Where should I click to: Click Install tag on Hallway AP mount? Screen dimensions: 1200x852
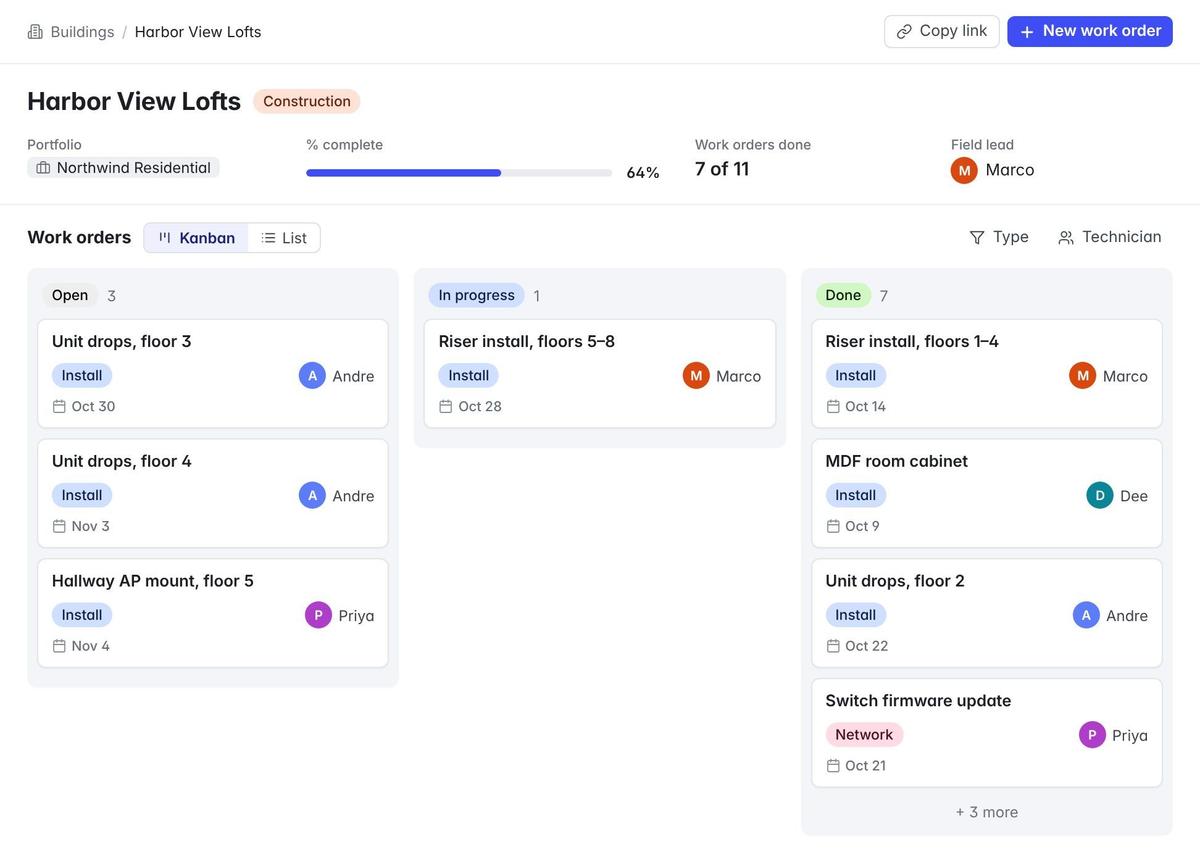pyautogui.click(x=82, y=615)
